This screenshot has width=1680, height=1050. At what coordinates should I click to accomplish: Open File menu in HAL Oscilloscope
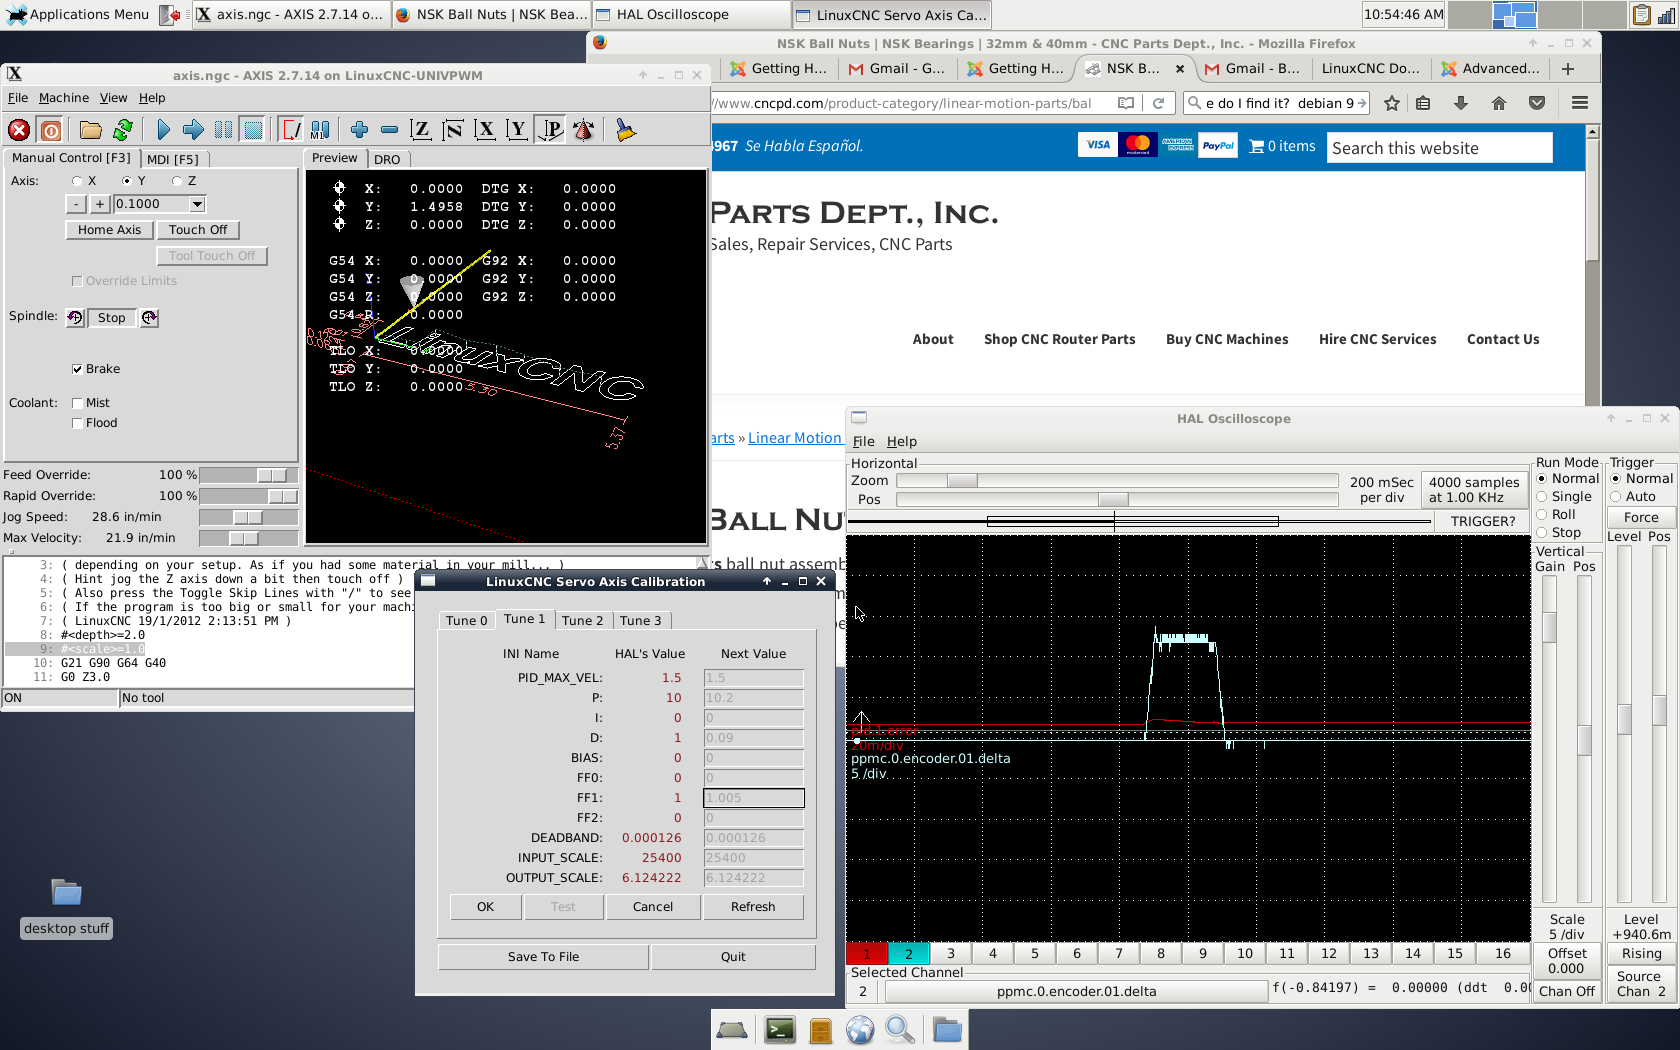click(x=864, y=441)
